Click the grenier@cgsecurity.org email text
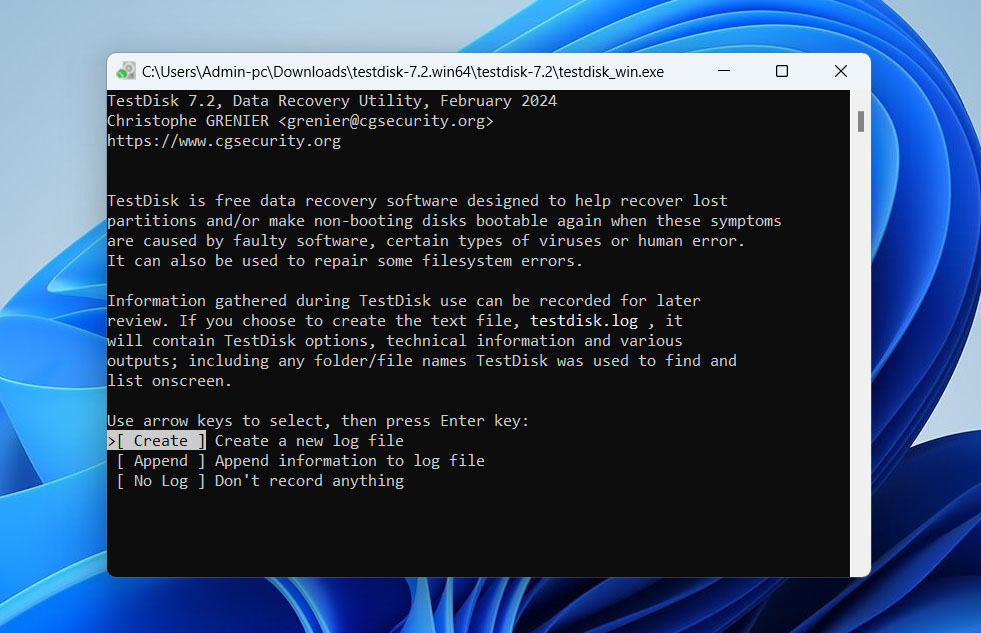Viewport: 981px width, 633px height. 386,121
